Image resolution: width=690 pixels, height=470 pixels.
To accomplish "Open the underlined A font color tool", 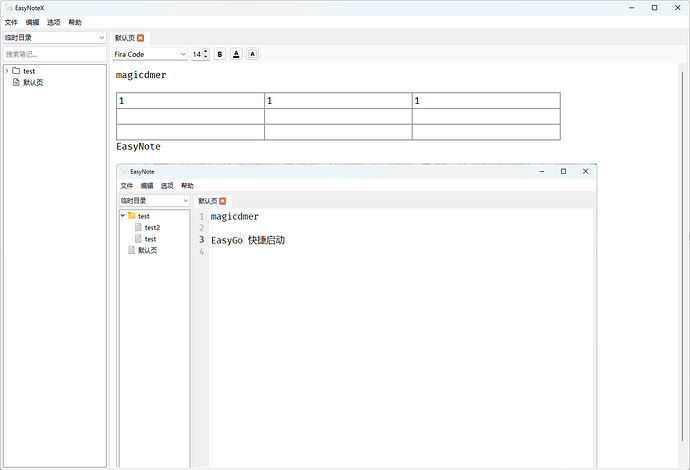I will click(236, 54).
